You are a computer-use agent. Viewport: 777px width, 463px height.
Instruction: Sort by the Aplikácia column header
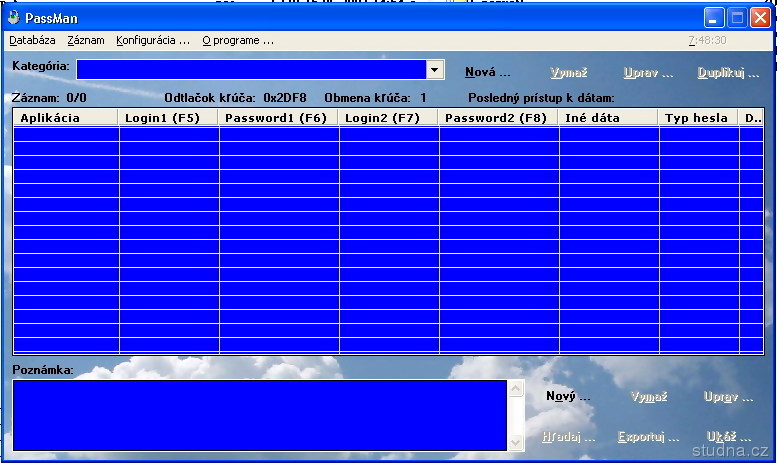click(66, 118)
